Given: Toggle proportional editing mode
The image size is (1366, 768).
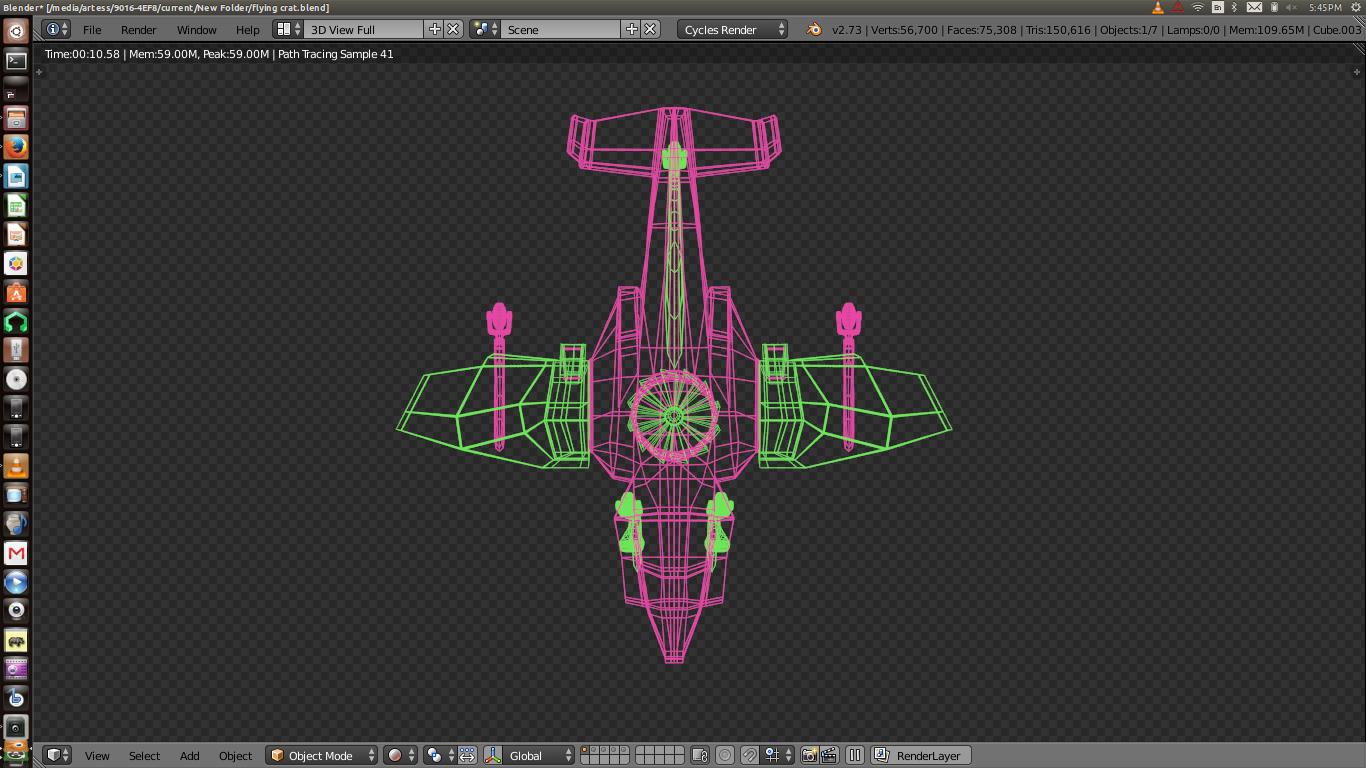Looking at the screenshot, I should pyautogui.click(x=725, y=756).
